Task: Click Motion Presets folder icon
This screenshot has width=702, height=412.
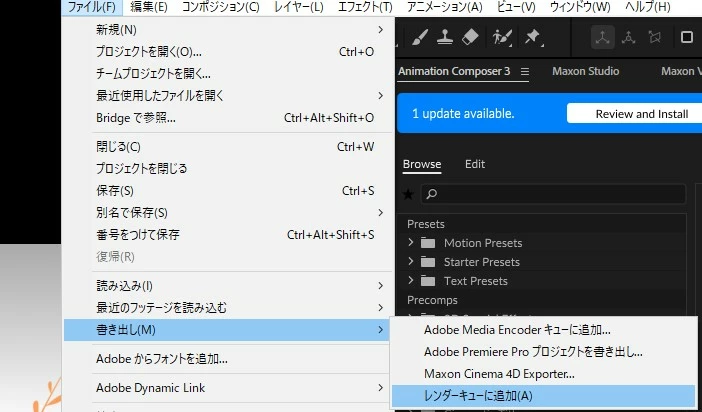Action: pyautogui.click(x=428, y=243)
